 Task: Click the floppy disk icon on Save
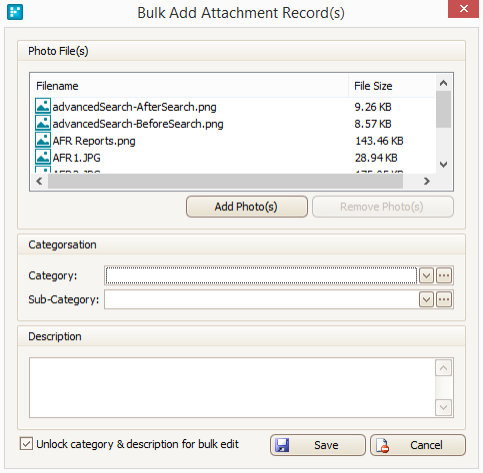[282, 445]
